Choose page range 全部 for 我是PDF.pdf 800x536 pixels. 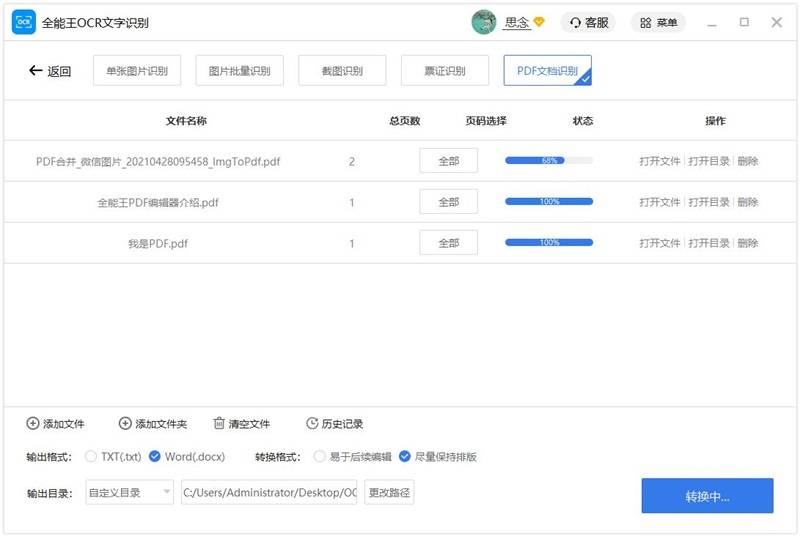(x=448, y=243)
